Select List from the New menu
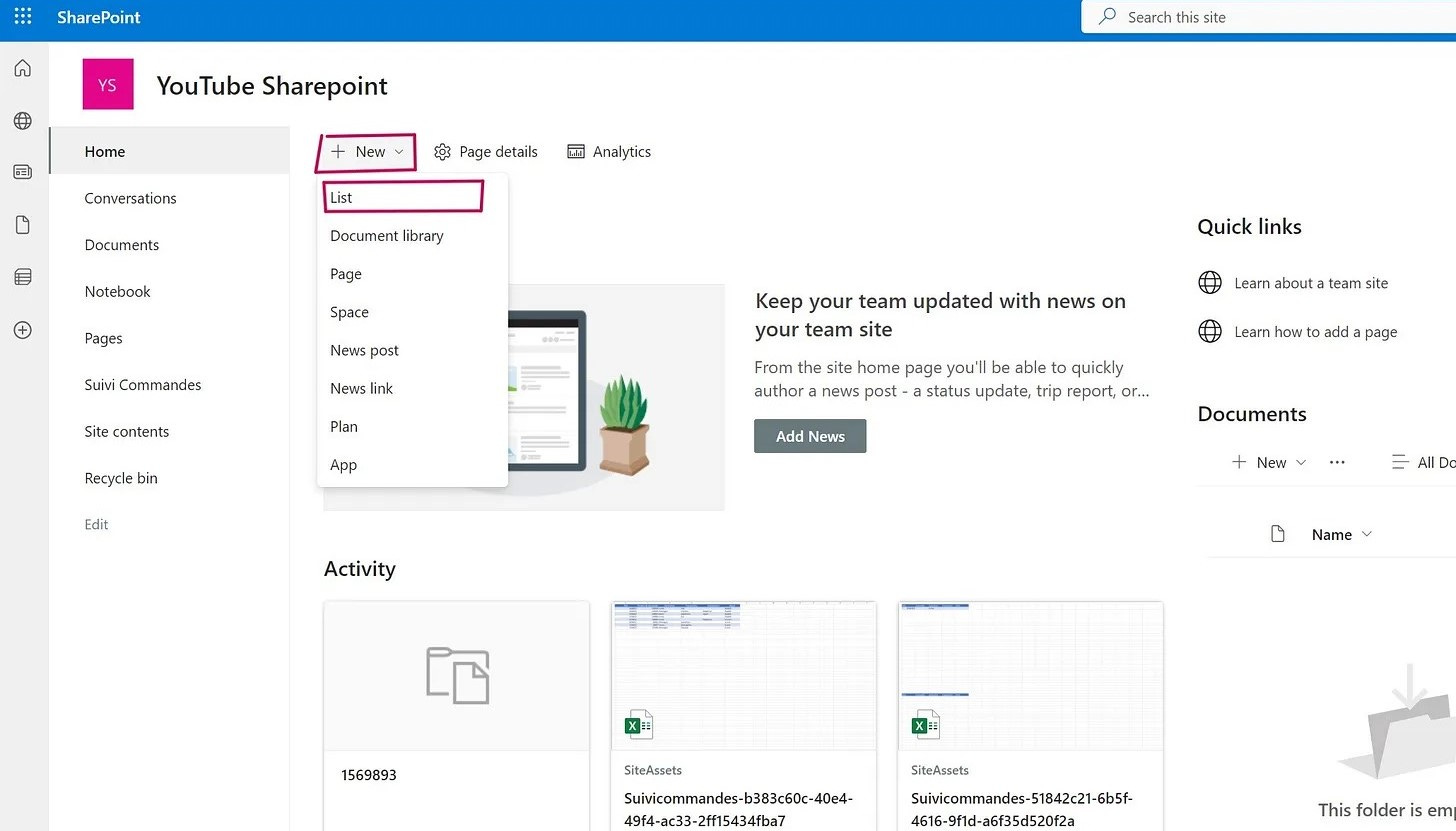The height and width of the screenshot is (831, 1456). (x=412, y=198)
